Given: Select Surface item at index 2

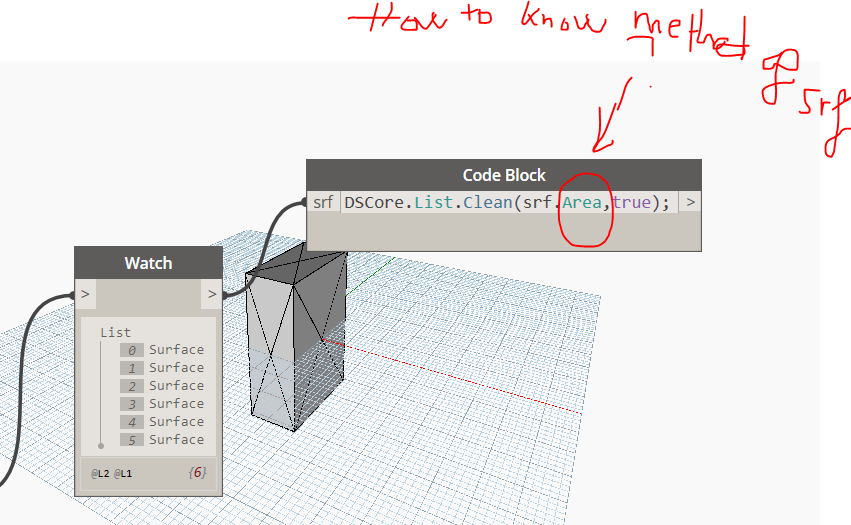Looking at the screenshot, I should pos(162,385).
